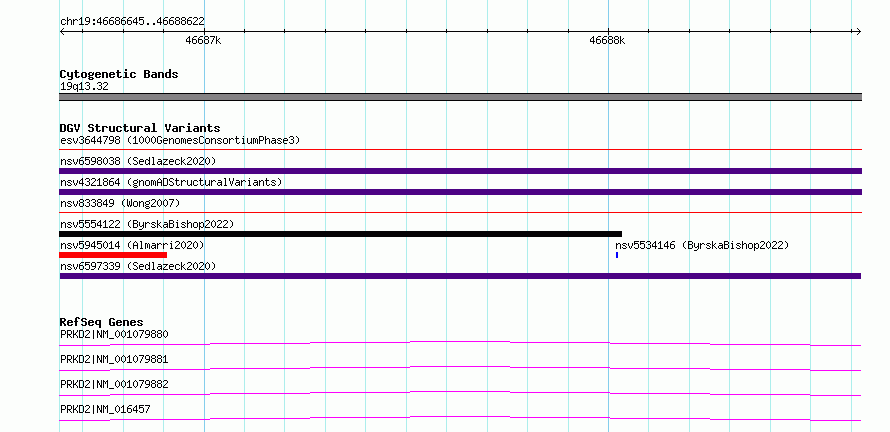The image size is (890, 432).
Task: Click the 46687k ruler tick label
Action: pos(203,40)
